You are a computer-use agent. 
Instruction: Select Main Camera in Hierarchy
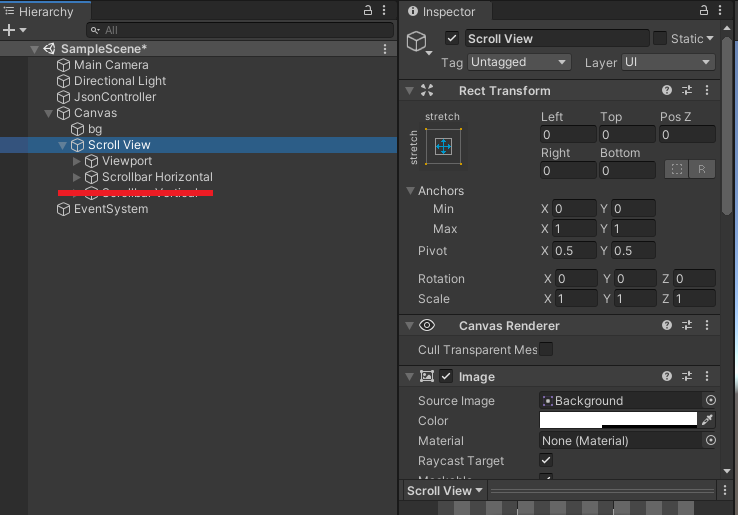click(x=111, y=65)
